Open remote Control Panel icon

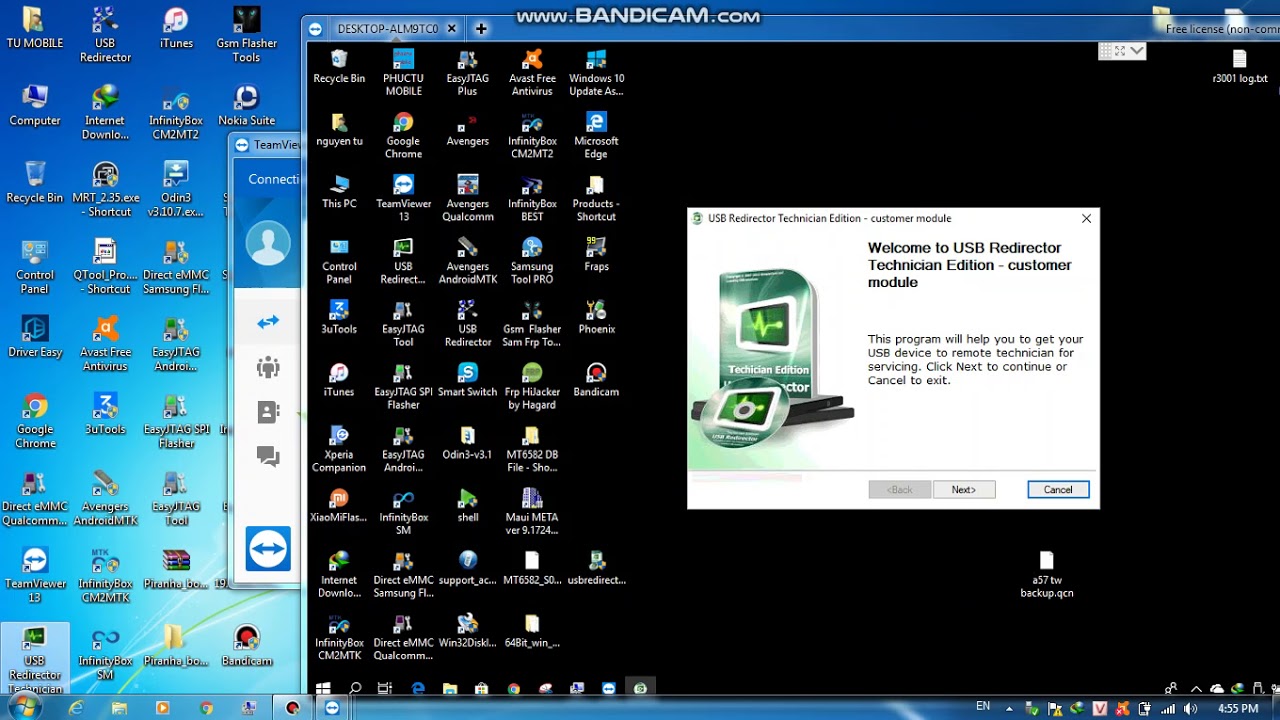(339, 261)
